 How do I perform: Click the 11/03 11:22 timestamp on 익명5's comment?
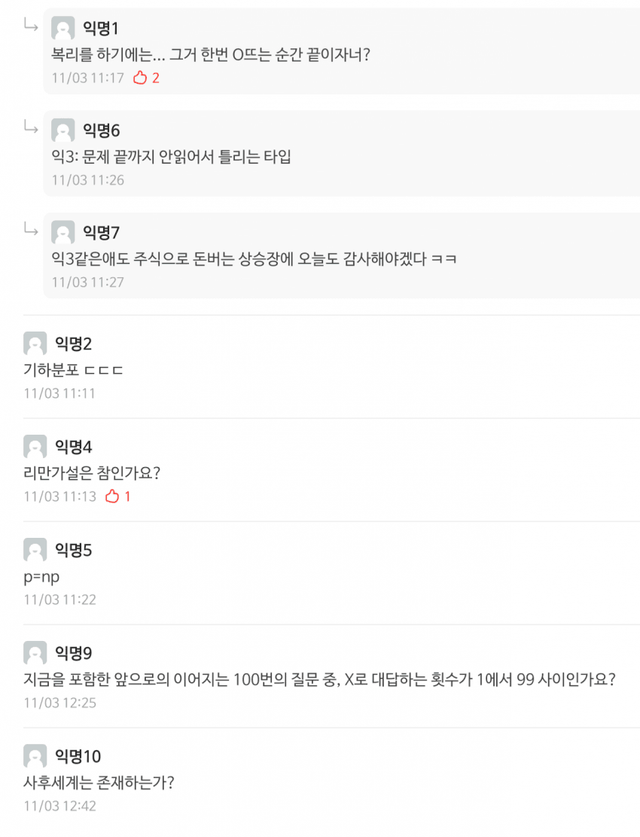[x=59, y=599]
